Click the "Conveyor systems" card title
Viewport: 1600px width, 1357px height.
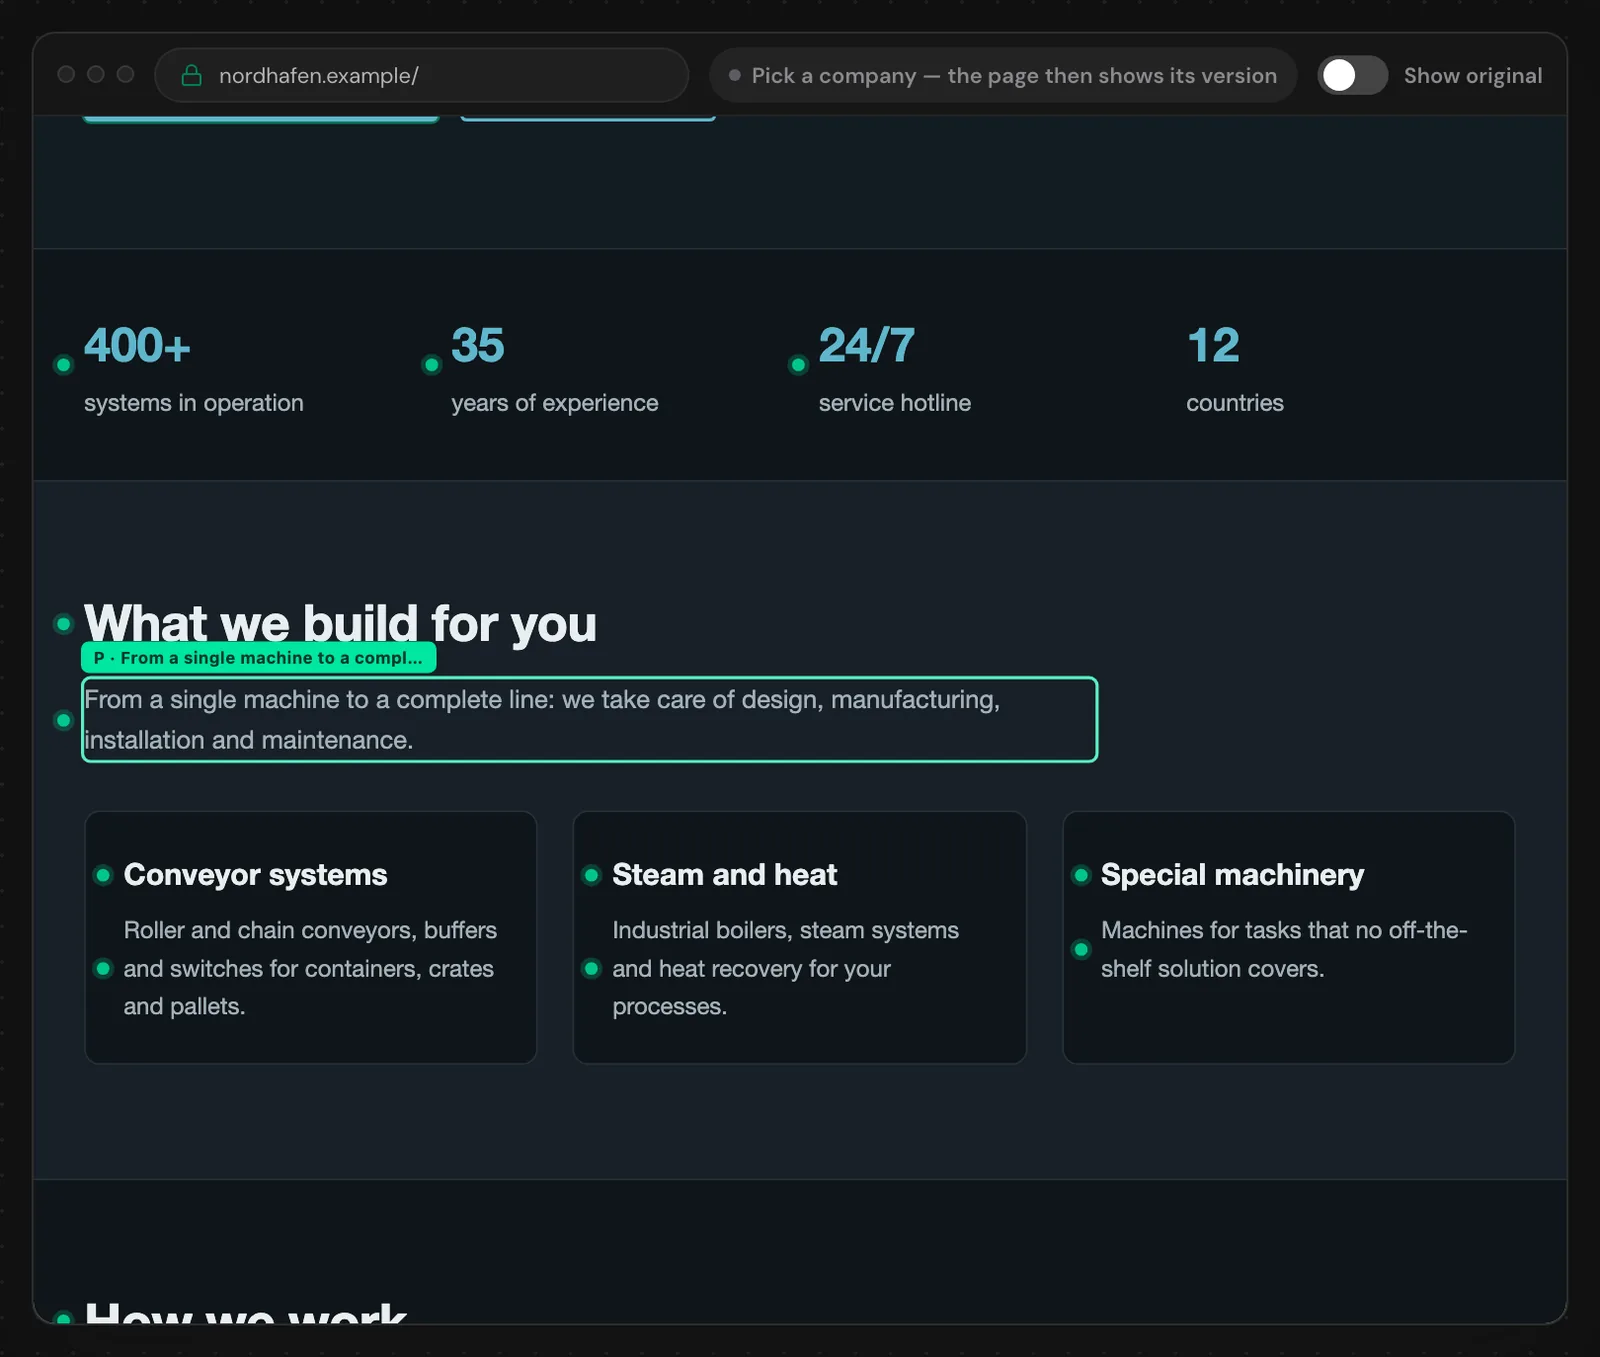coord(256,875)
